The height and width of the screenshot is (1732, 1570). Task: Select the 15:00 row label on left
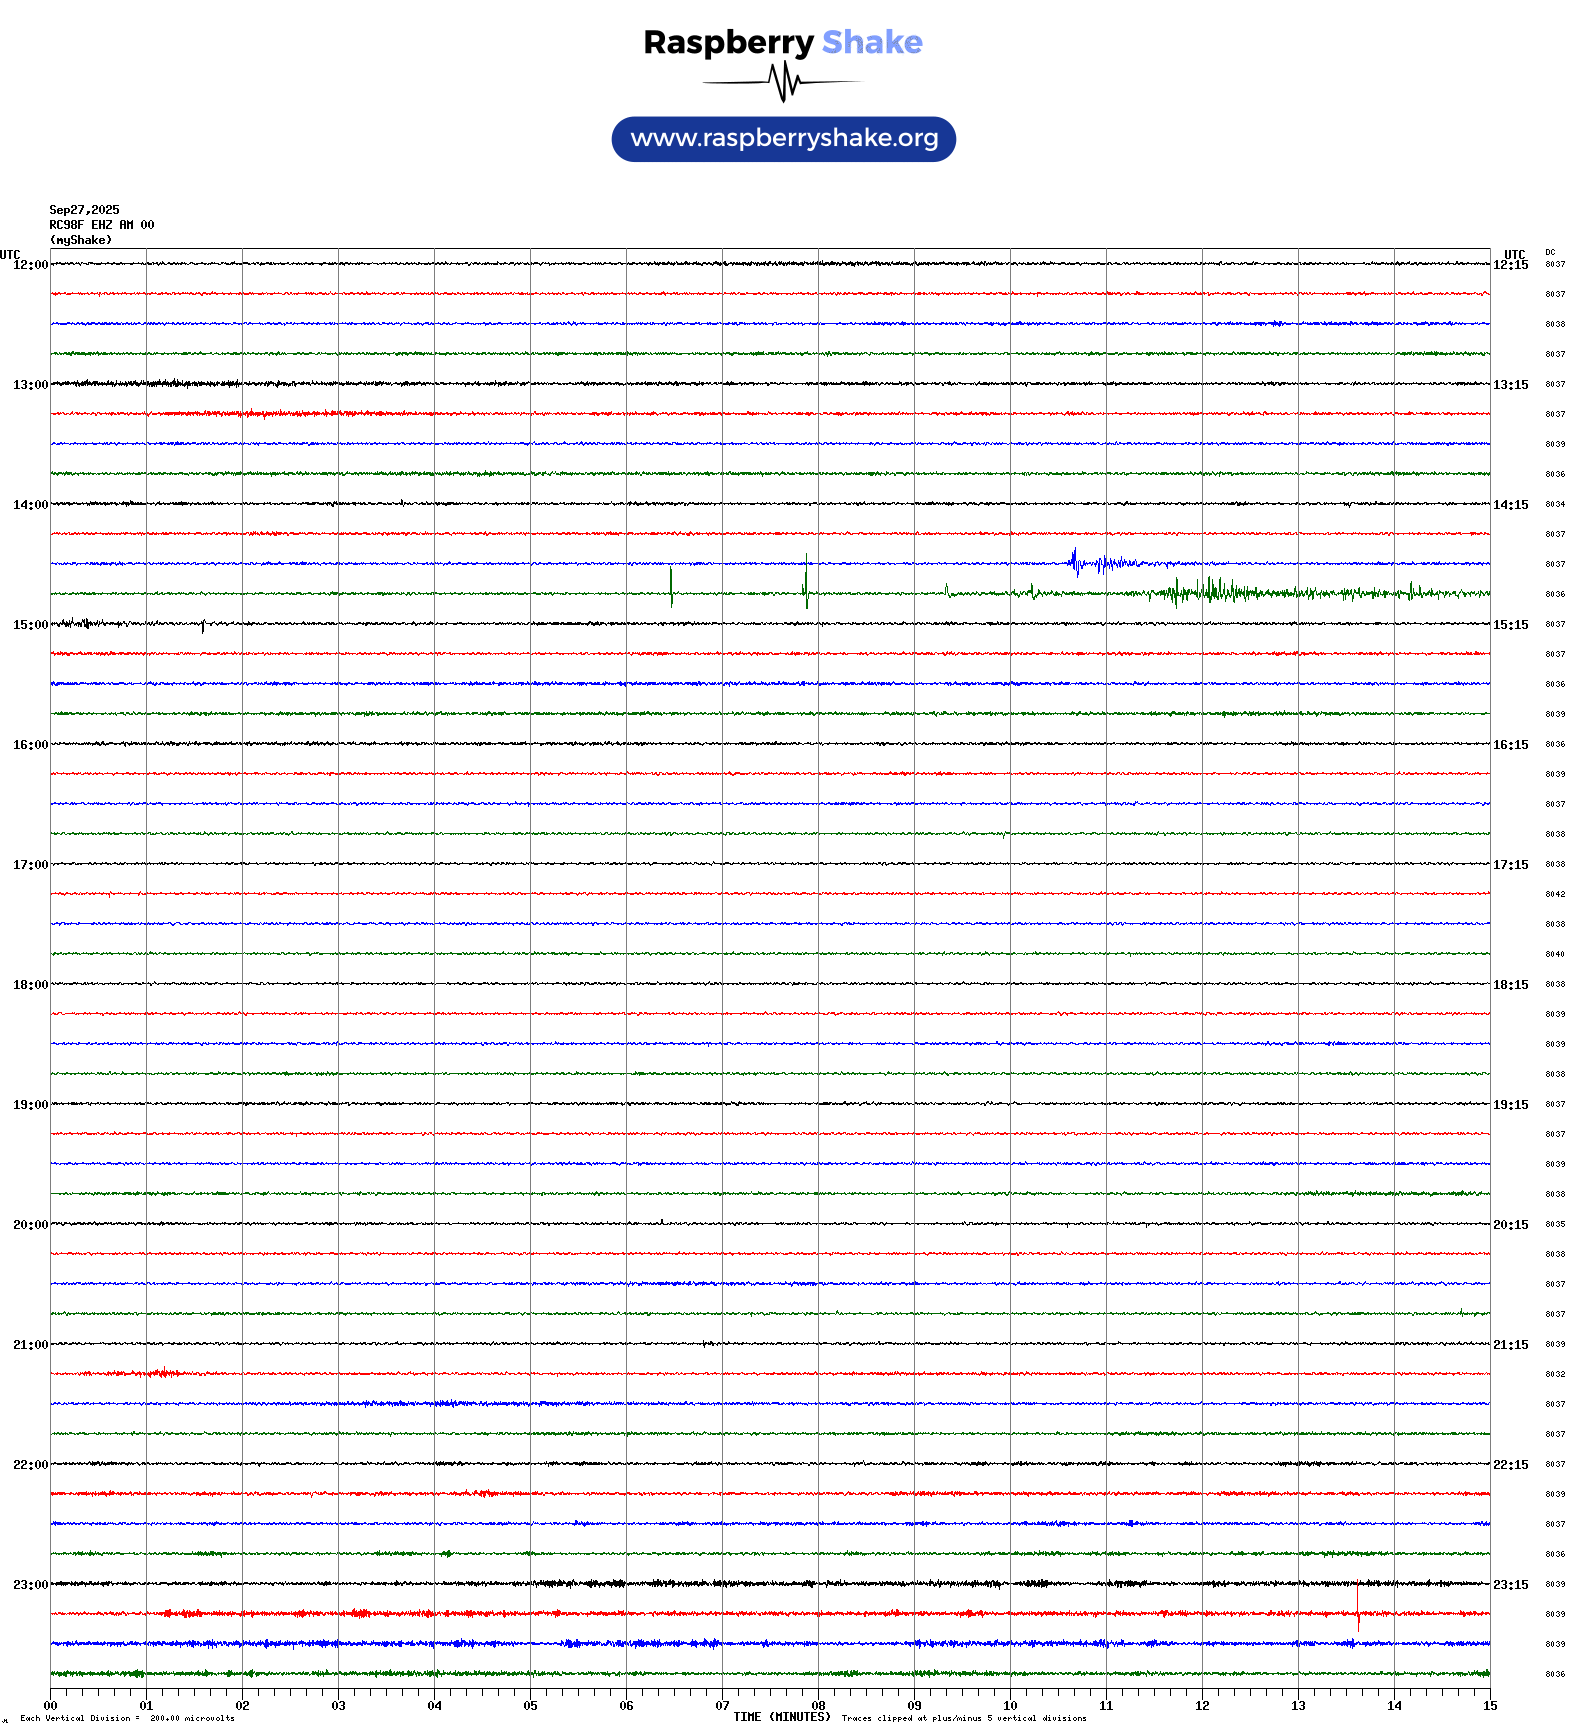click(30, 625)
